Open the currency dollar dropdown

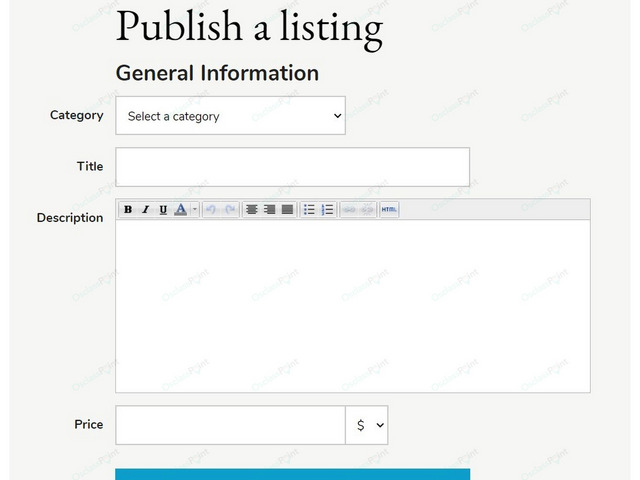click(367, 425)
